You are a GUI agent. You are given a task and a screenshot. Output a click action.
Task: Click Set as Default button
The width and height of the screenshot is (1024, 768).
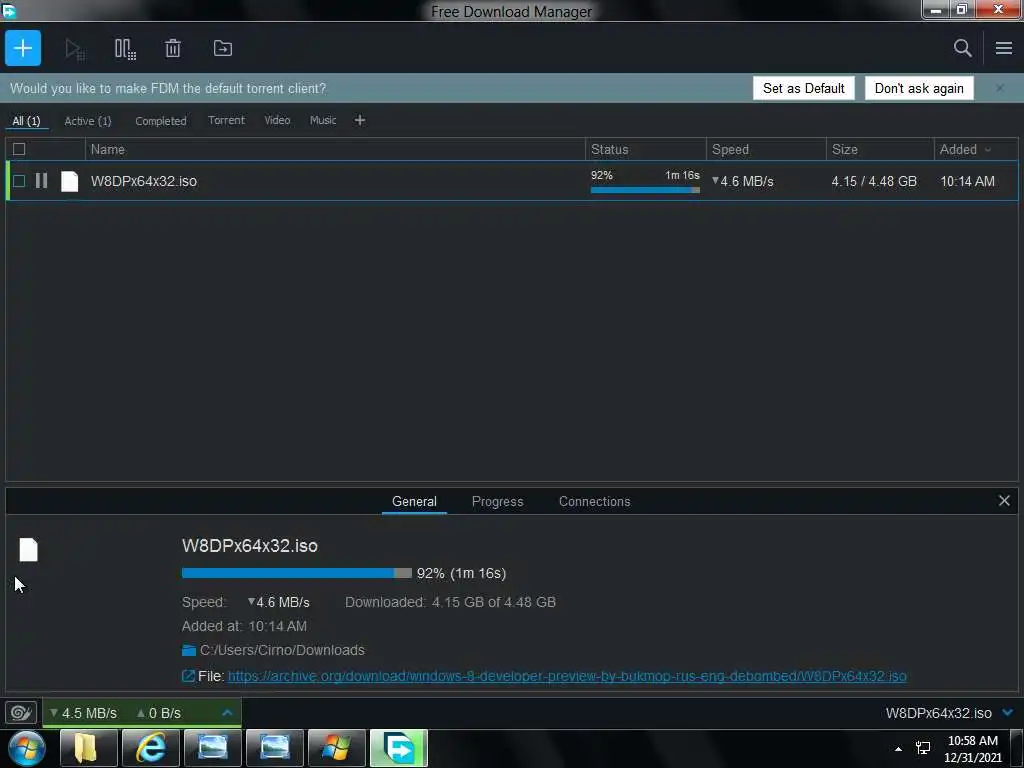pos(803,88)
